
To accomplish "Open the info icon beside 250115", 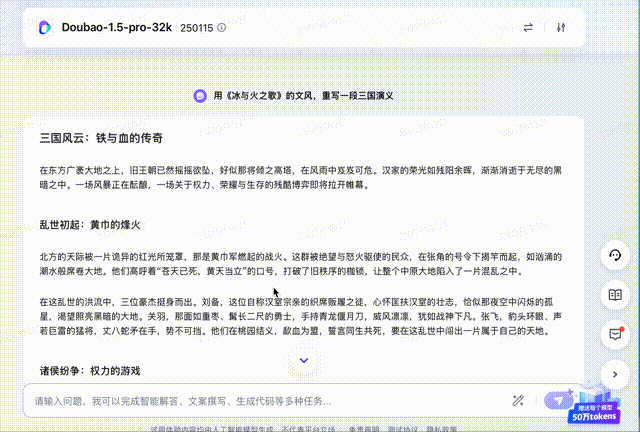I will pos(222,27).
